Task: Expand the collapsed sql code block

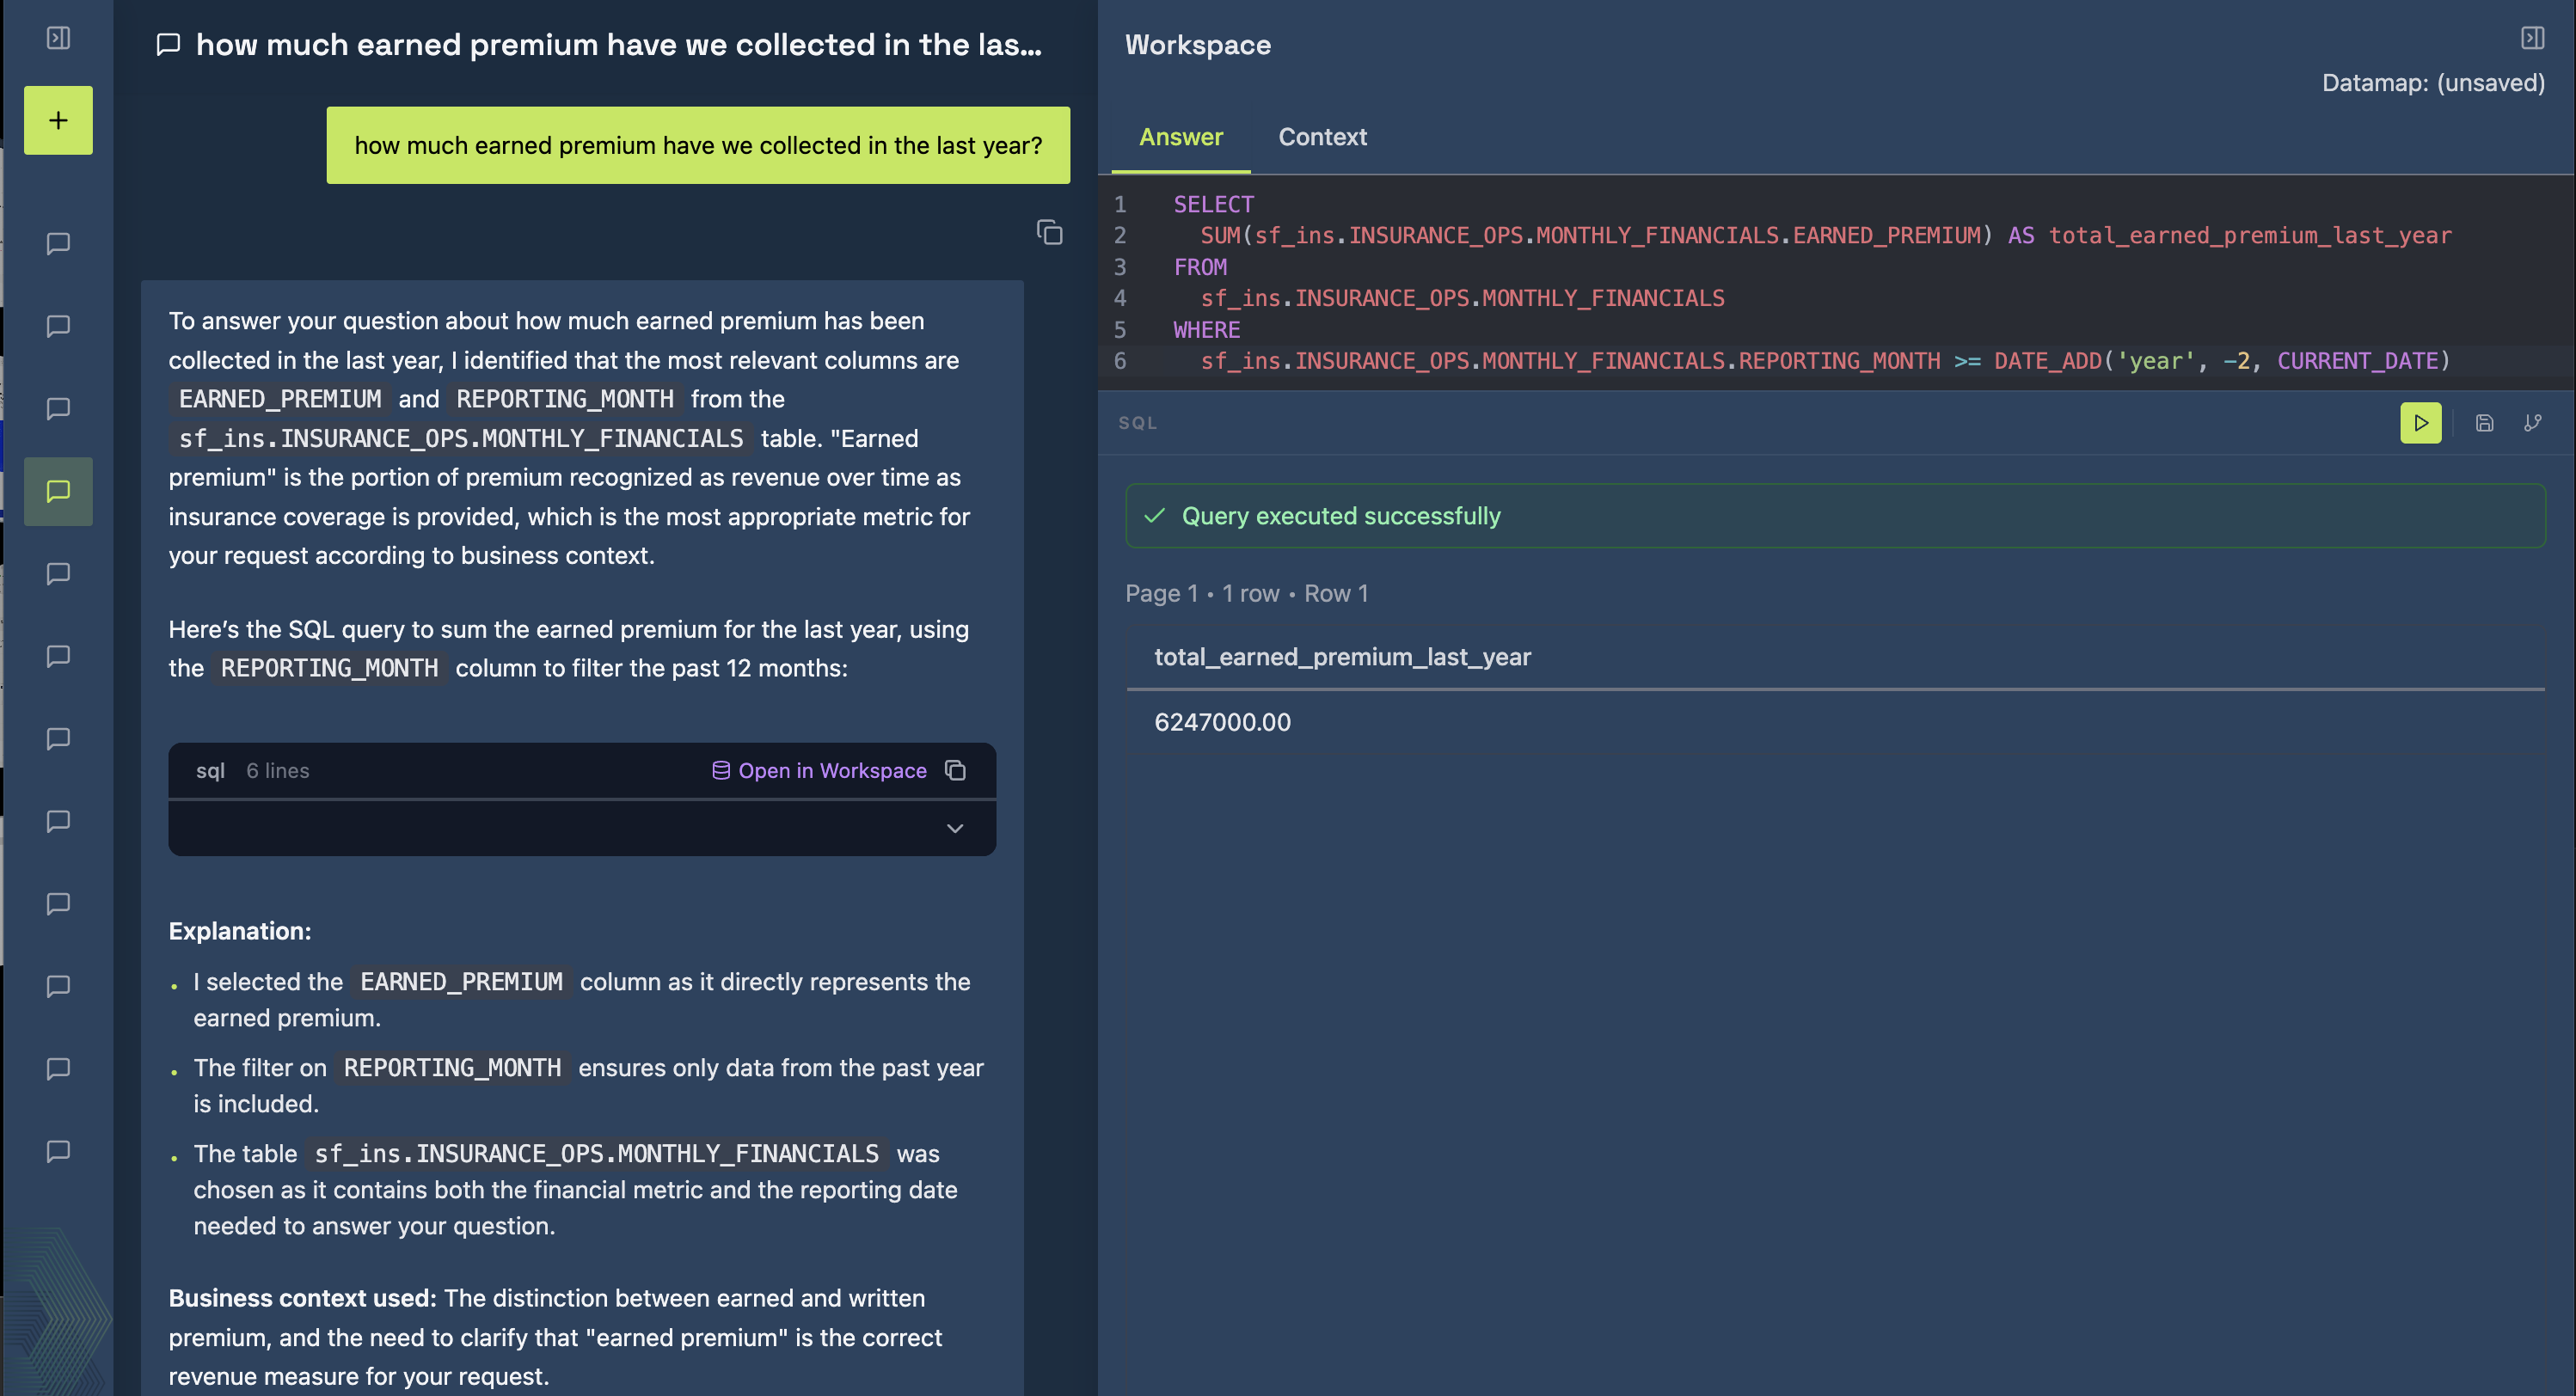Action: coord(955,828)
